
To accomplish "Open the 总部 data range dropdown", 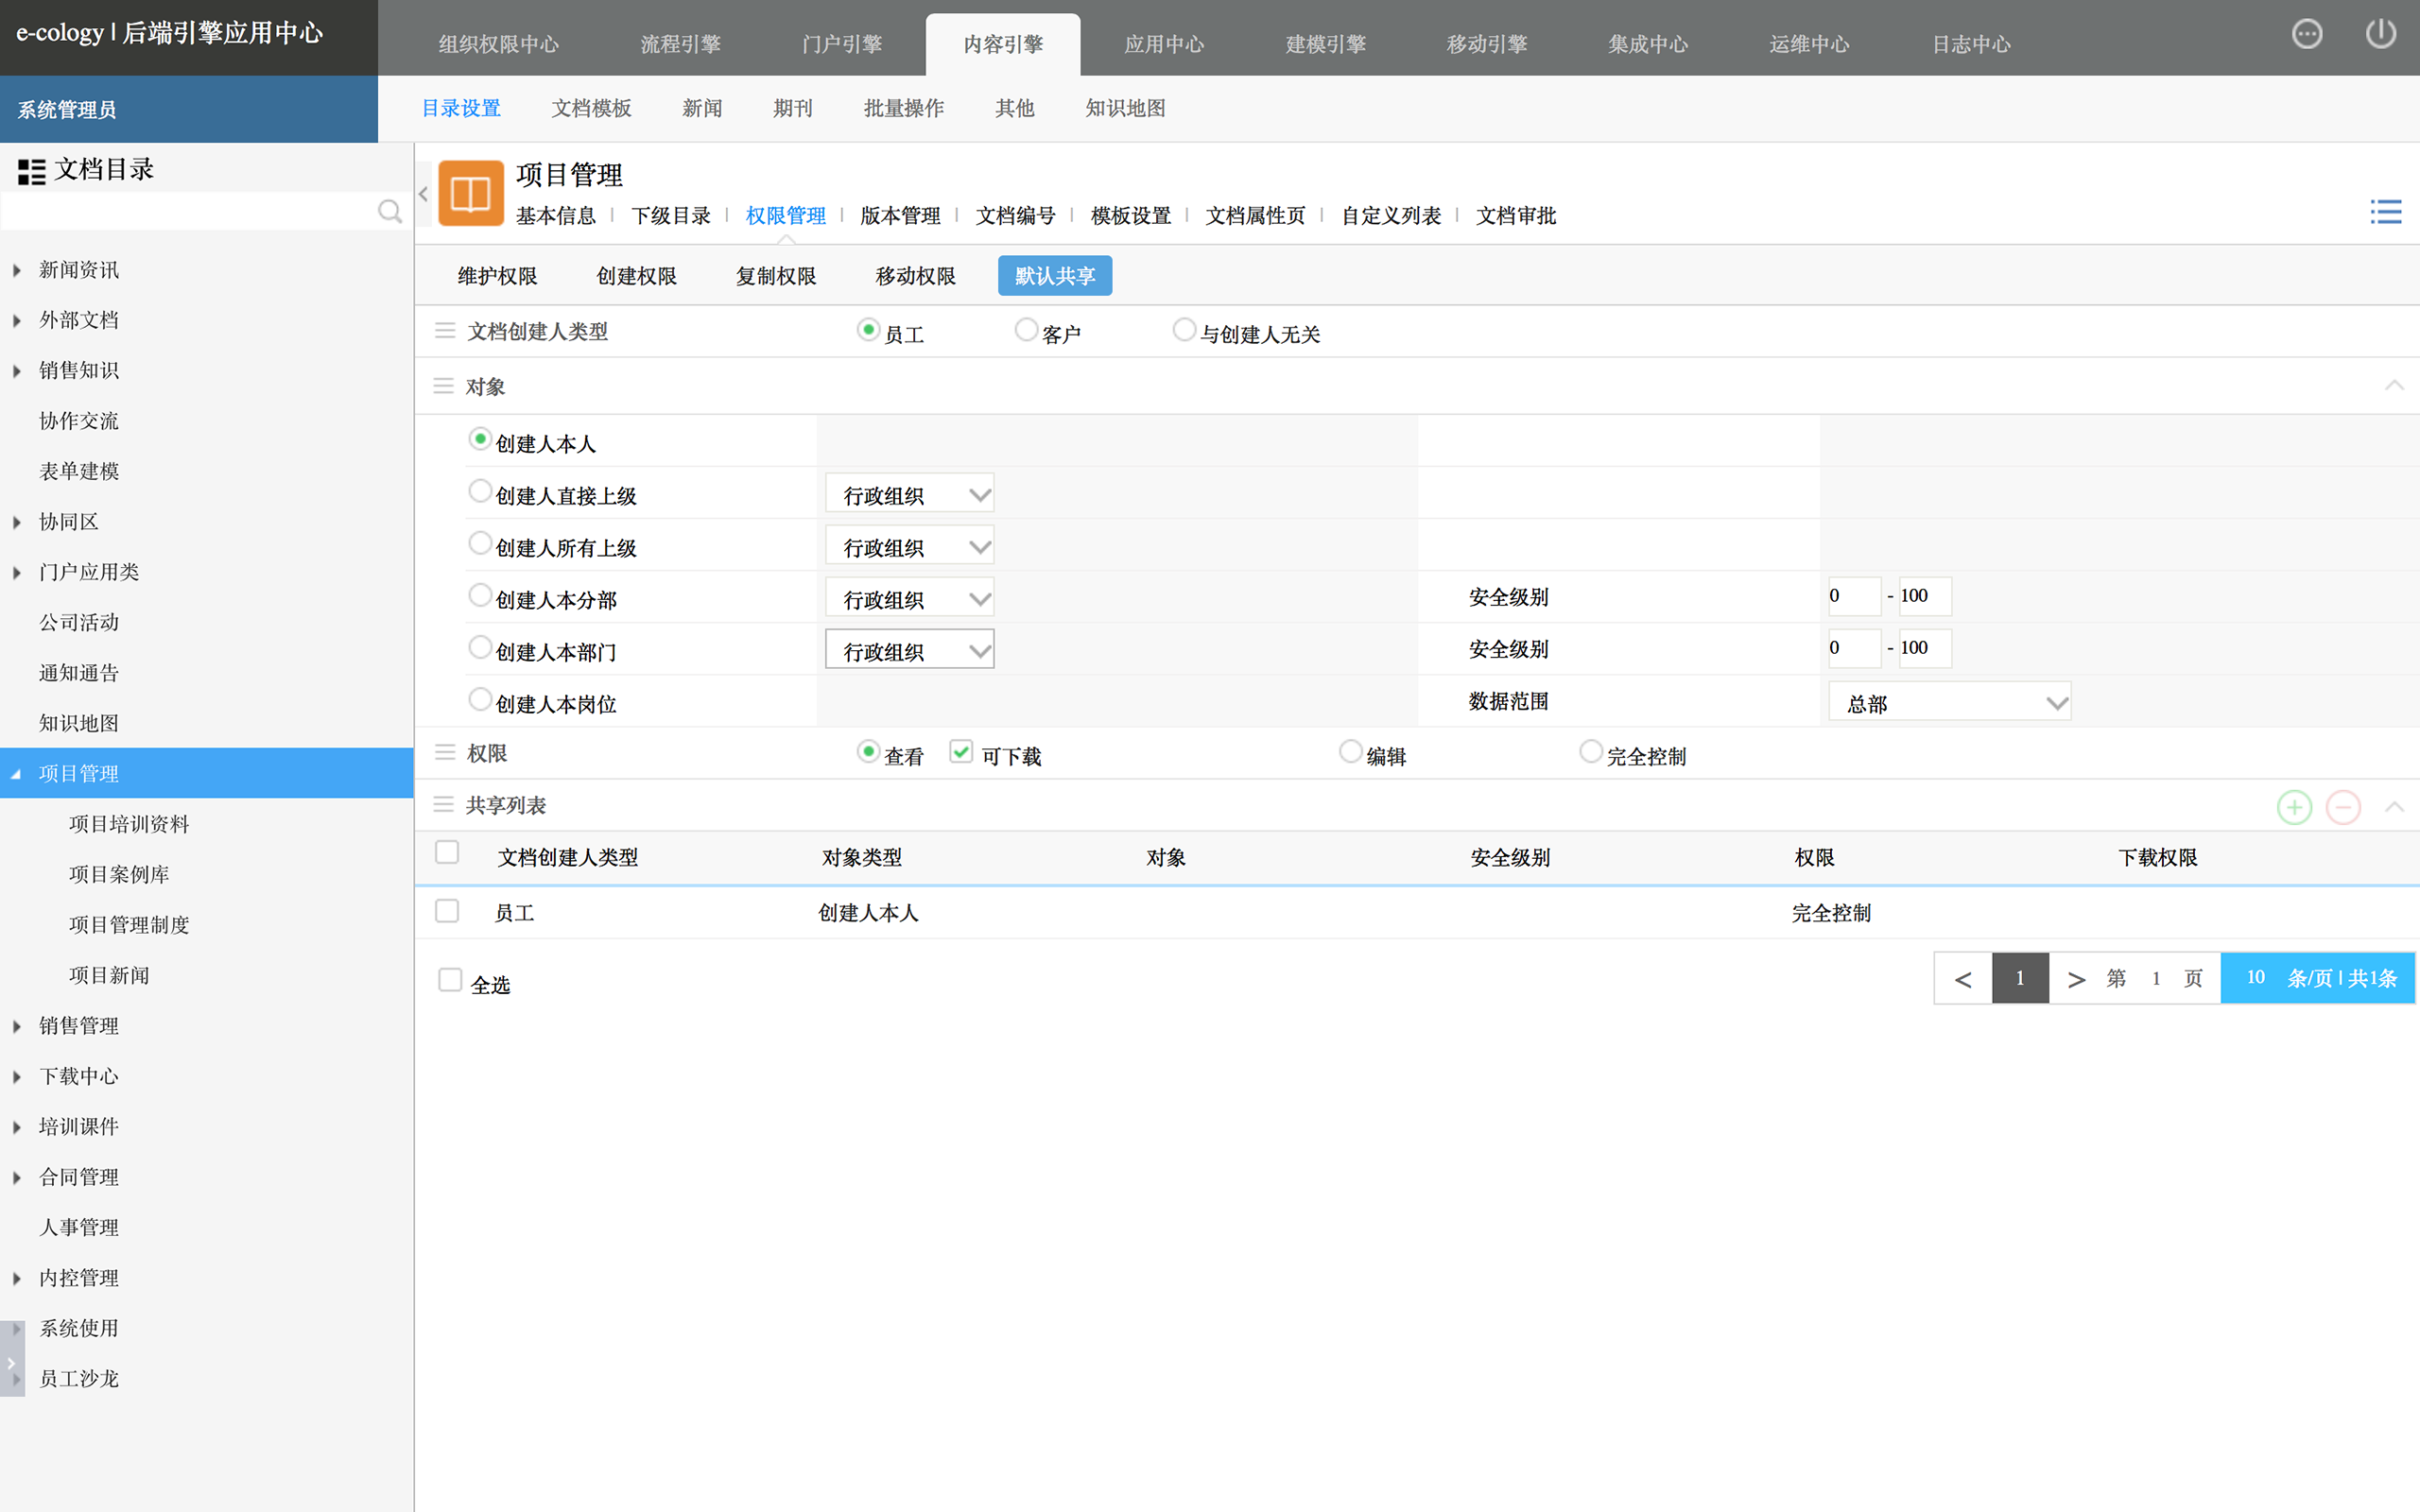I will point(1948,703).
